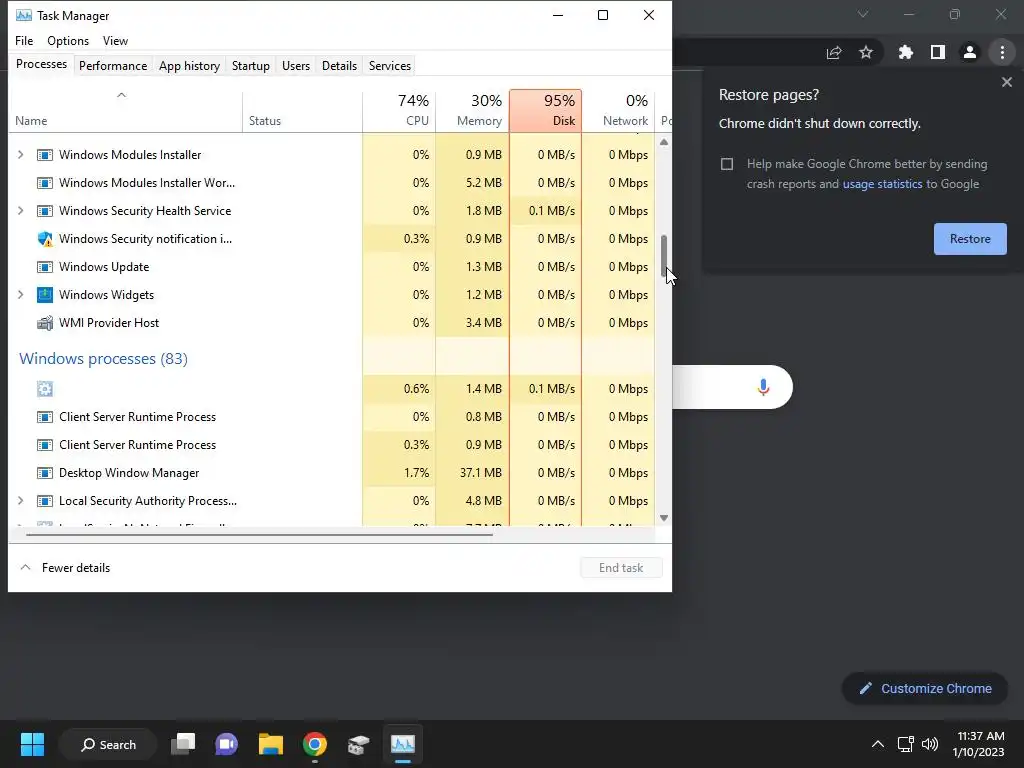Image resolution: width=1024 pixels, height=768 pixels.
Task: Expand the Windows Widgets process
Action: click(x=20, y=295)
